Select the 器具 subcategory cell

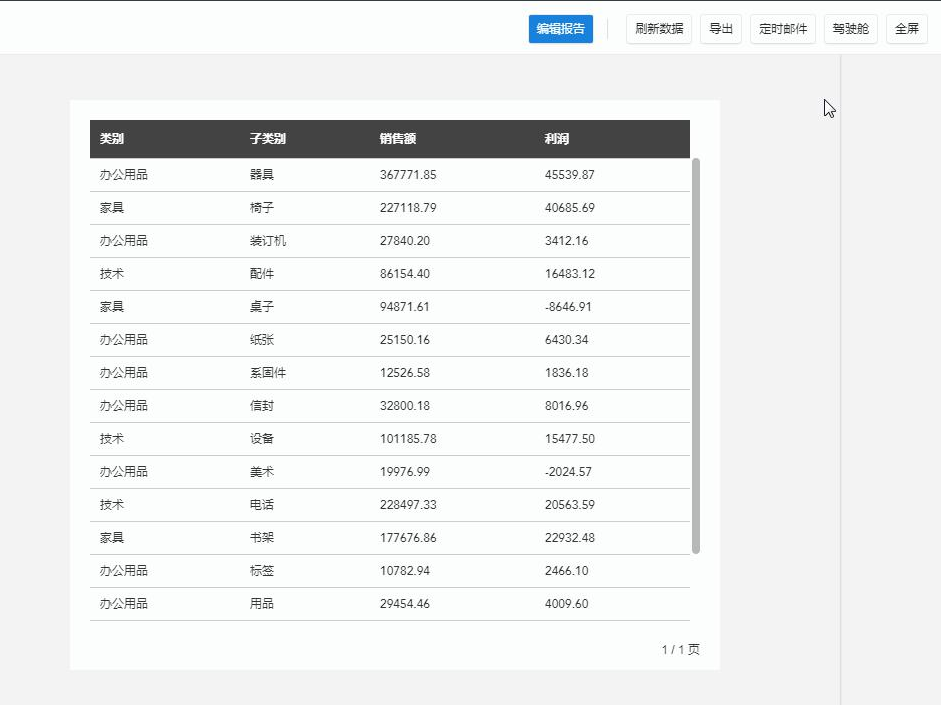(261, 175)
